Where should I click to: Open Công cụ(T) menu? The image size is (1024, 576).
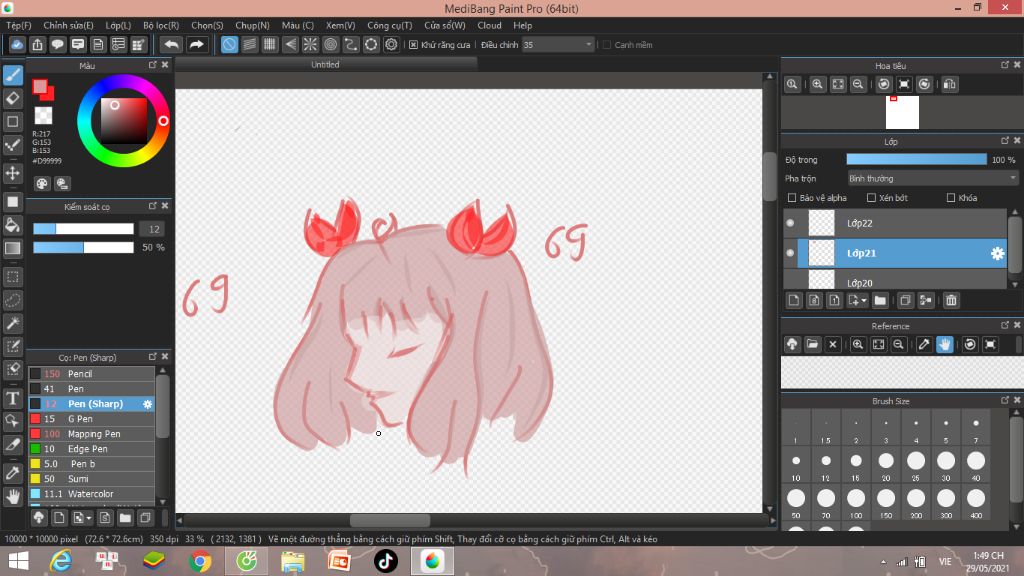pos(389,25)
